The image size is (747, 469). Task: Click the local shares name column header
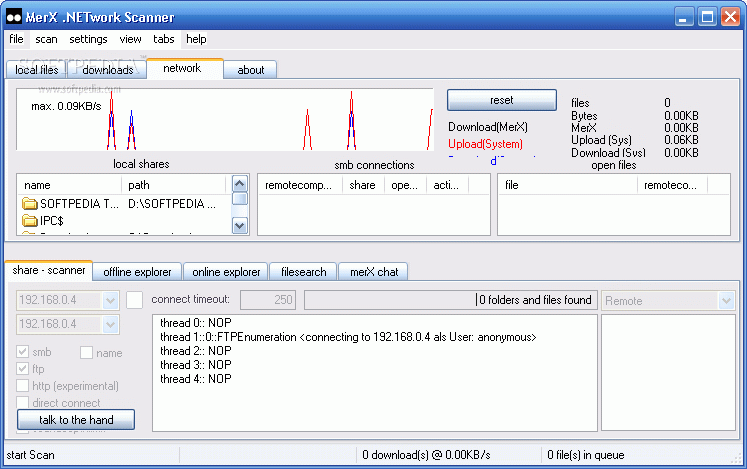coord(70,185)
